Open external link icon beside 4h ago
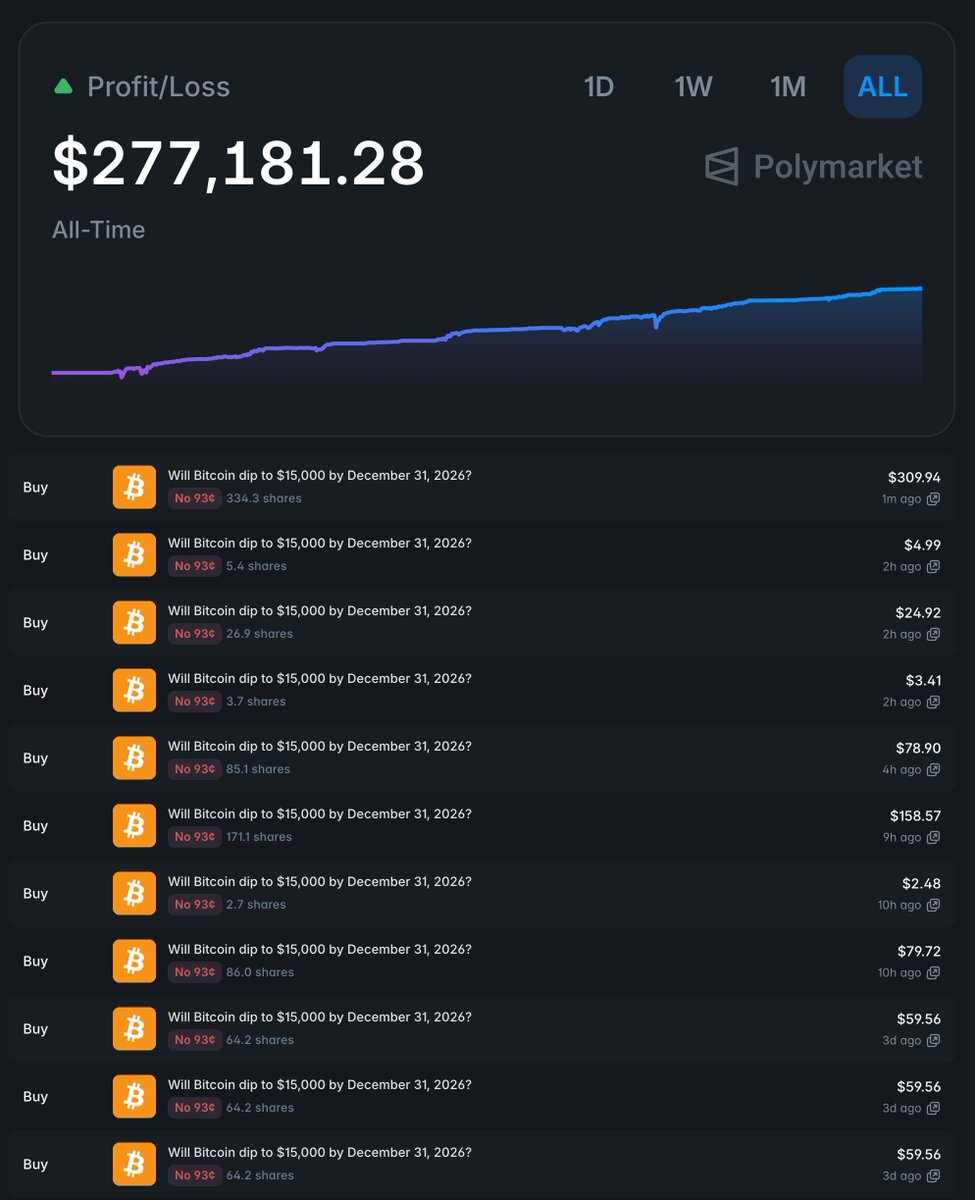975x1200 pixels. click(x=933, y=770)
